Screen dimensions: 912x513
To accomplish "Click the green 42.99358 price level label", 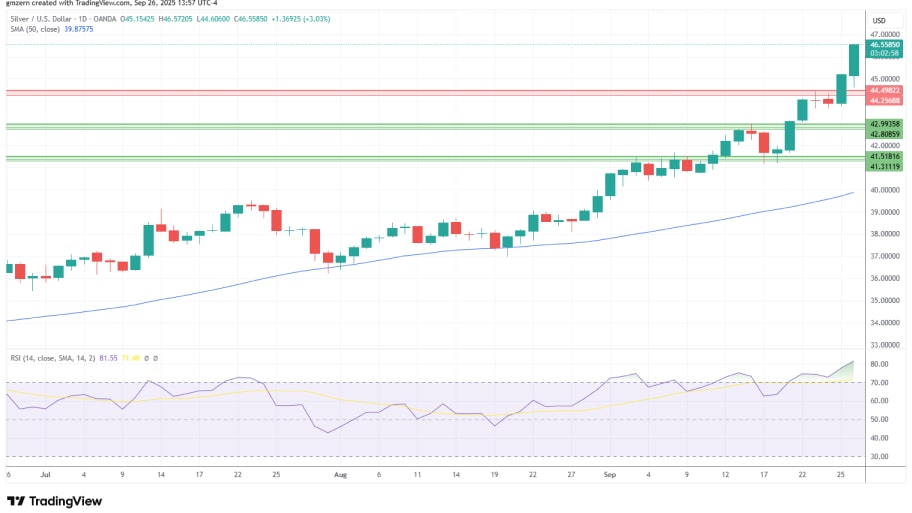I will [885, 123].
